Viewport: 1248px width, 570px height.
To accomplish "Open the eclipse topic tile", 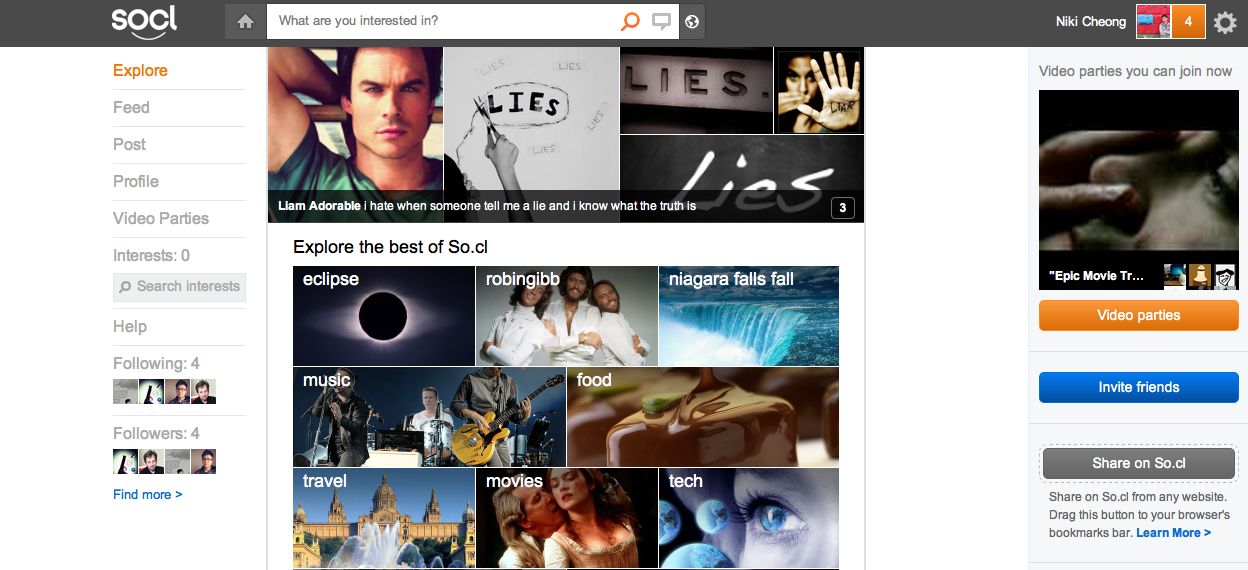I will tap(383, 316).
